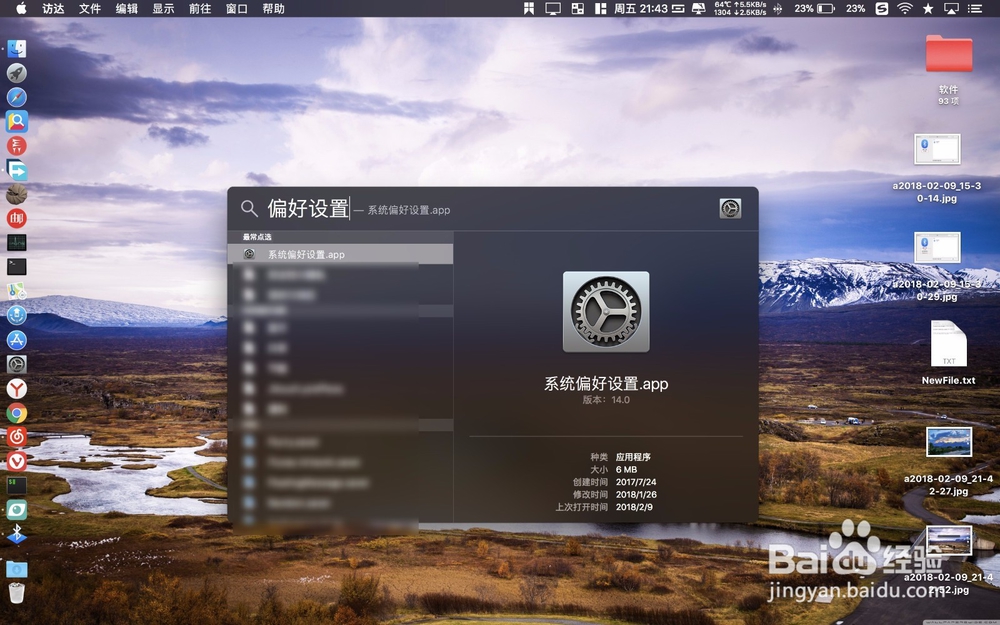Open the 显示 menu
The height and width of the screenshot is (625, 1000).
click(x=163, y=8)
